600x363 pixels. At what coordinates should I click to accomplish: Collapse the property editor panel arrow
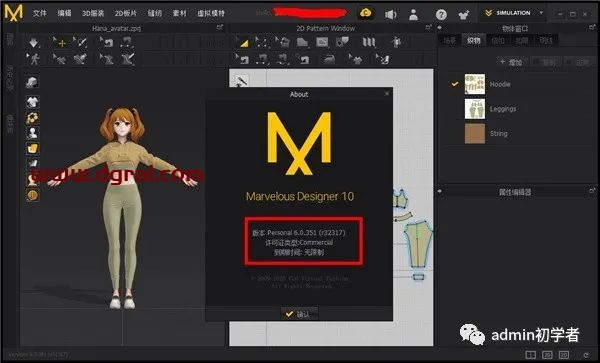coord(440,191)
